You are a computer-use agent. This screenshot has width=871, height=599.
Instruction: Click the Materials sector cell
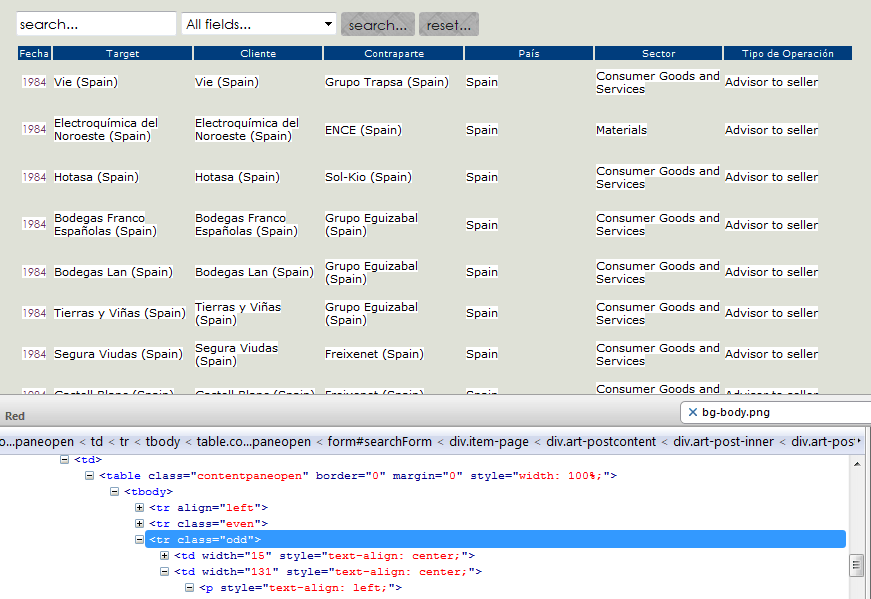[622, 130]
